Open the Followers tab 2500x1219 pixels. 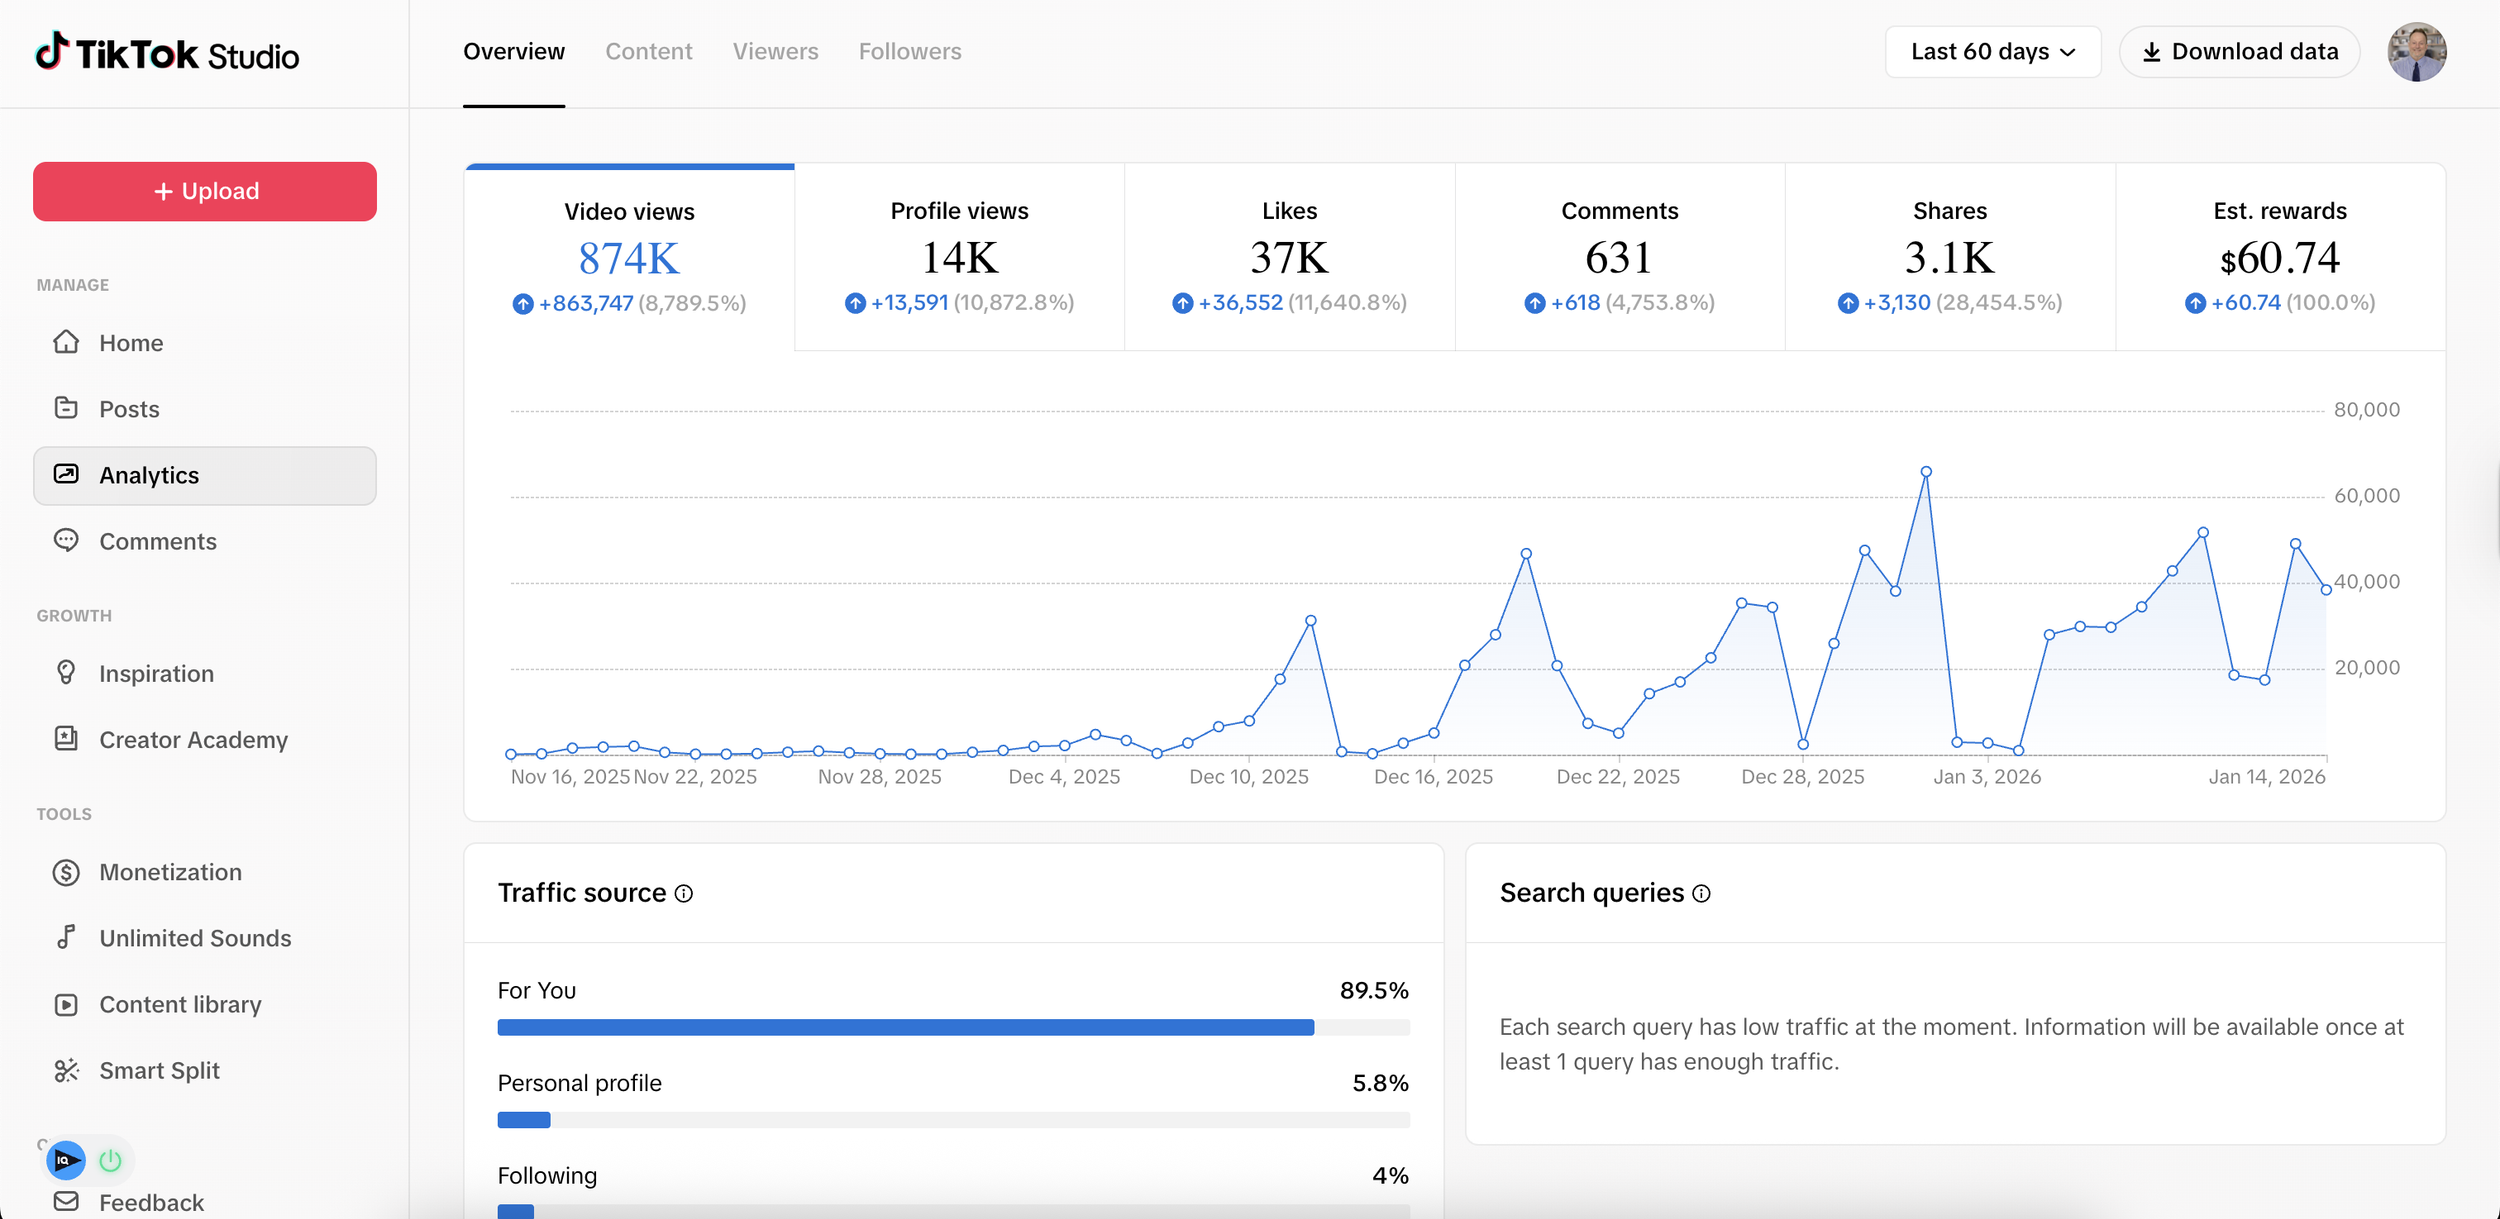[909, 51]
